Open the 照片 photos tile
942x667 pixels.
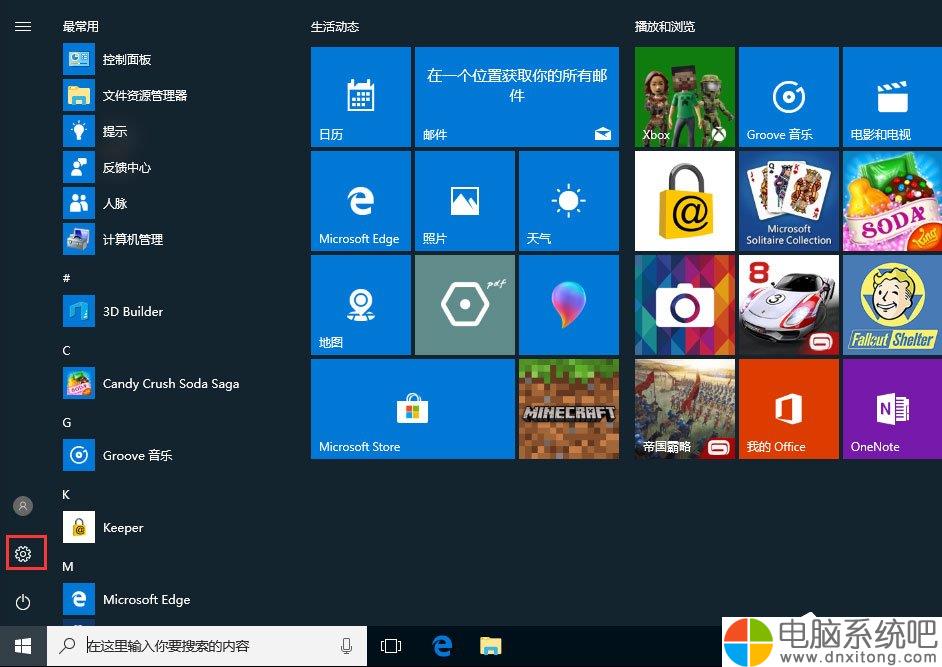pos(464,201)
